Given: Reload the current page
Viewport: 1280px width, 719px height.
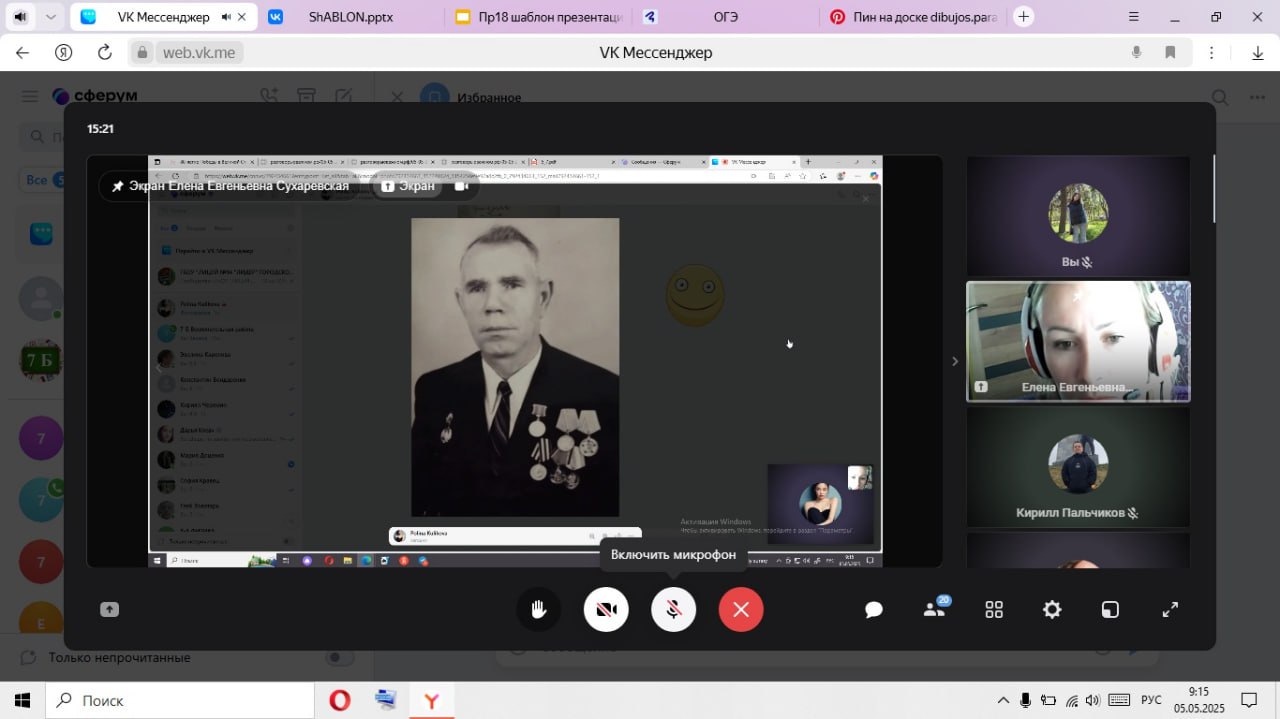Looking at the screenshot, I should point(104,53).
